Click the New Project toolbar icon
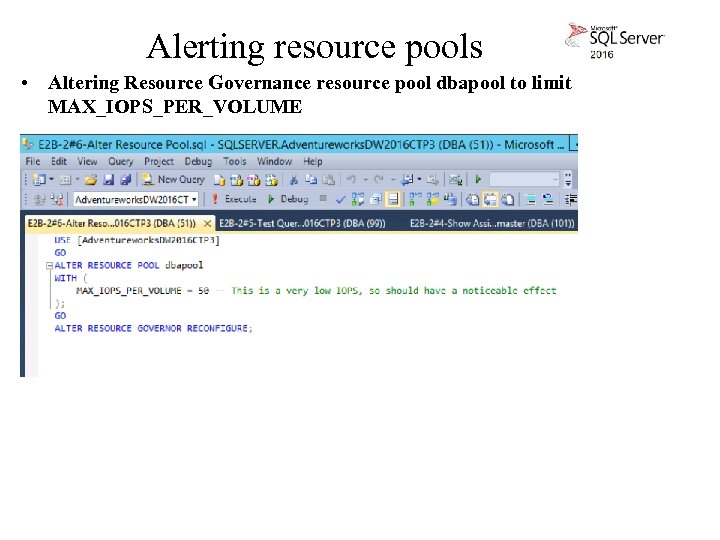 [39, 179]
